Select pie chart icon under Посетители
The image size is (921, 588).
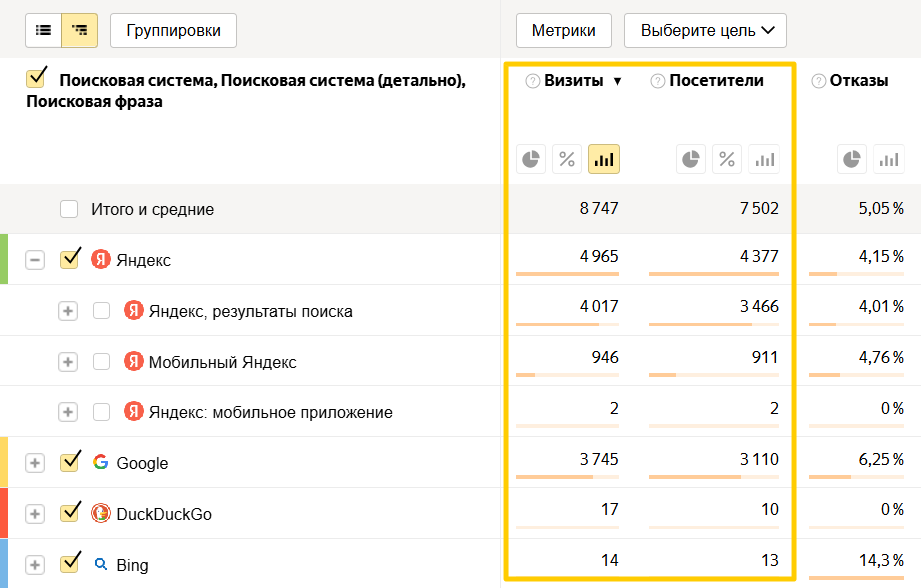pyautogui.click(x=691, y=159)
